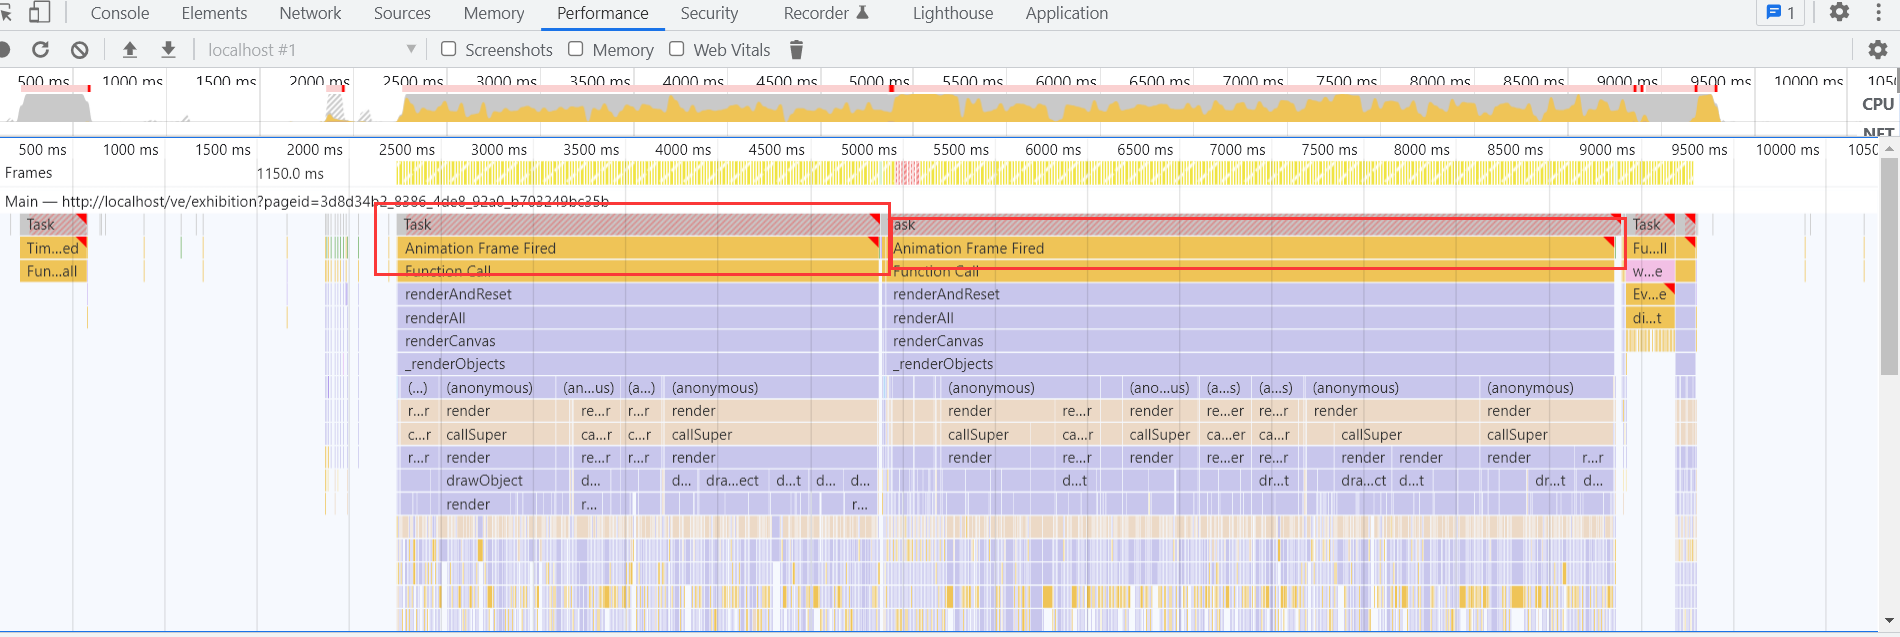Click the inspect element arrow icon

6,13
